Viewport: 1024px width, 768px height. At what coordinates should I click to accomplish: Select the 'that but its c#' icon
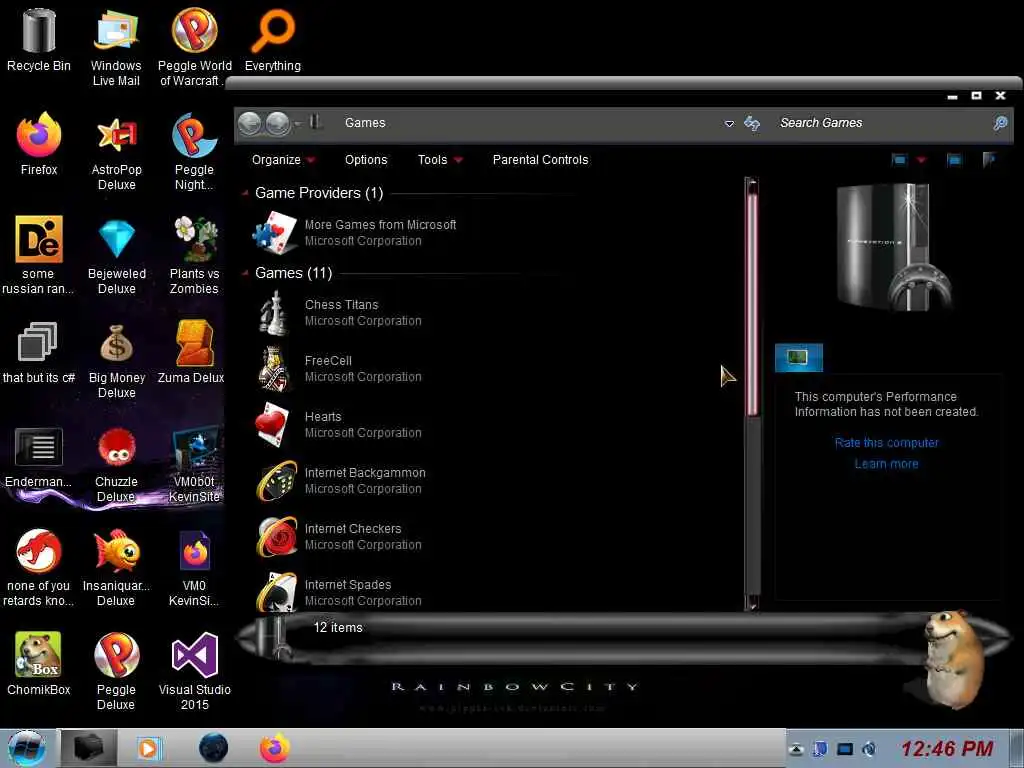[37, 342]
